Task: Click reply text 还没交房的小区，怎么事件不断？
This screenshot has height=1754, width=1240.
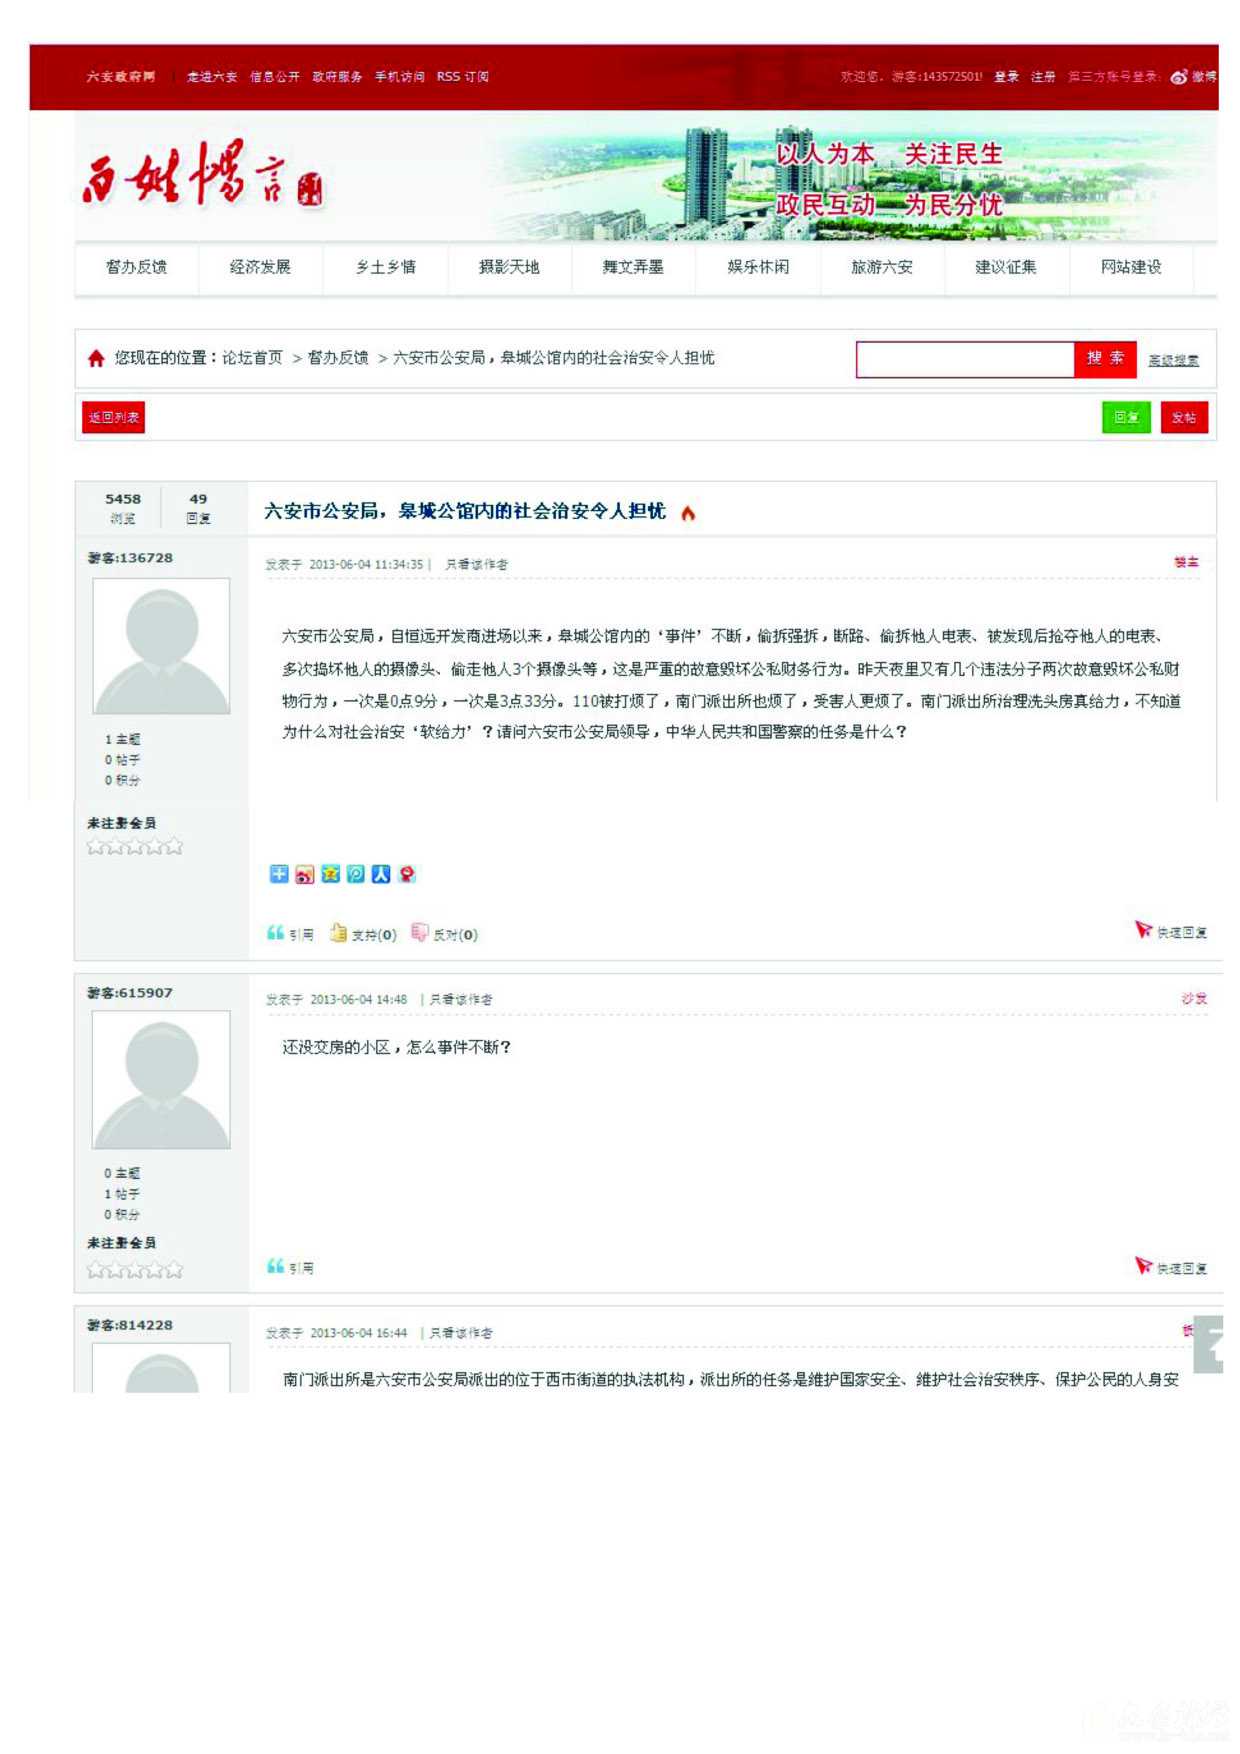Action: coord(397,1047)
